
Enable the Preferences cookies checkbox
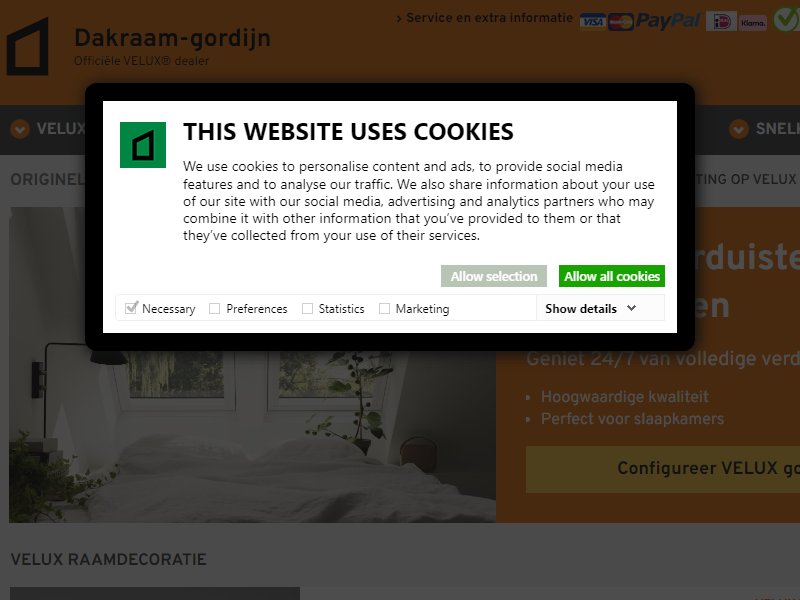coord(215,309)
